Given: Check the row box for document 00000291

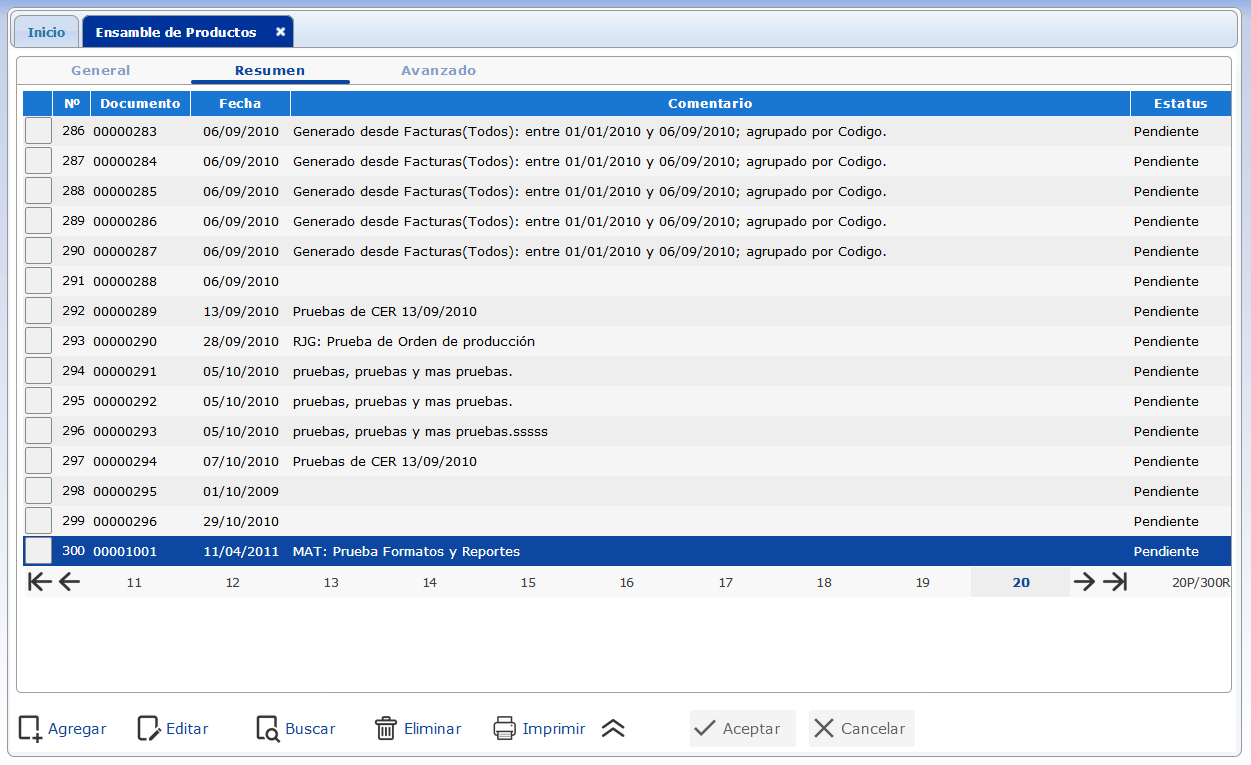Looking at the screenshot, I should coord(38,371).
